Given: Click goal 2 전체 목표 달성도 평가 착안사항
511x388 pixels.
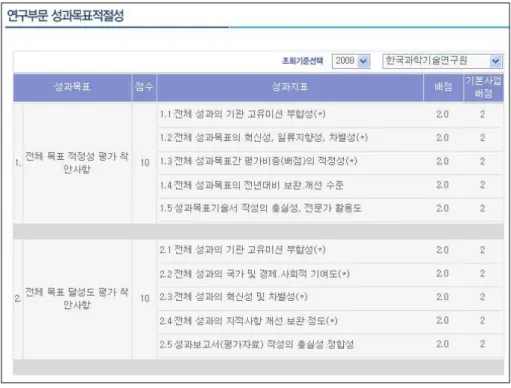Looking at the screenshot, I should (x=77, y=298).
